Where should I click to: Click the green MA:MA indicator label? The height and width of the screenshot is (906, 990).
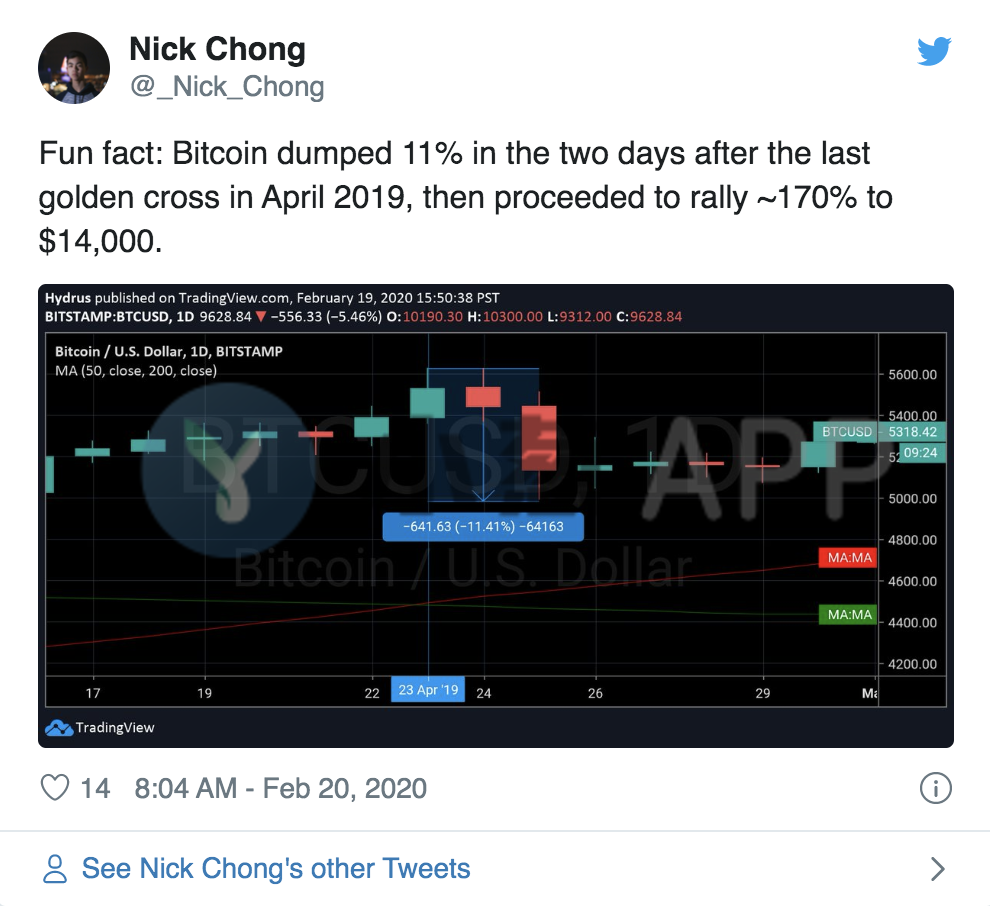(848, 615)
